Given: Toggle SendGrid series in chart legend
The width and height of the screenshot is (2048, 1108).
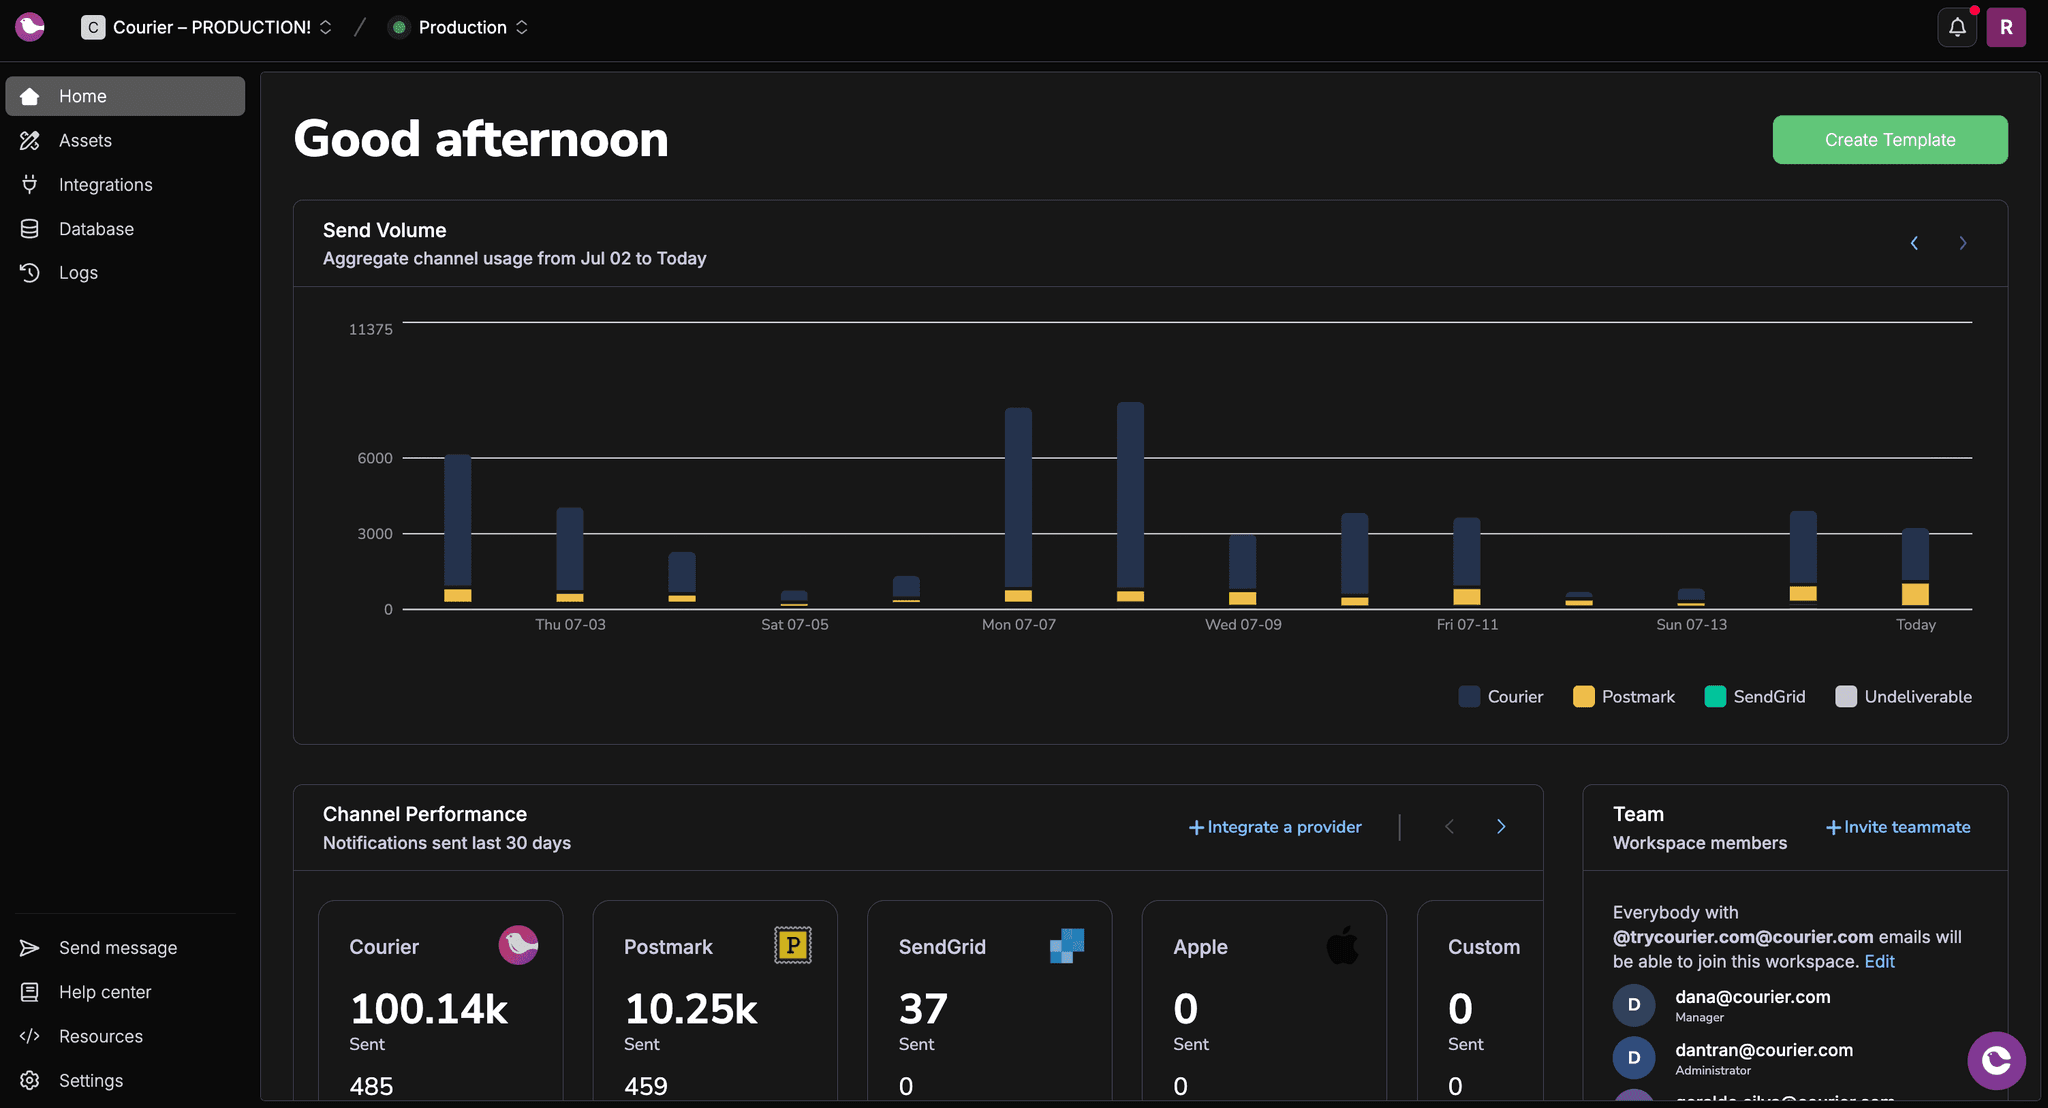Looking at the screenshot, I should tap(1755, 697).
